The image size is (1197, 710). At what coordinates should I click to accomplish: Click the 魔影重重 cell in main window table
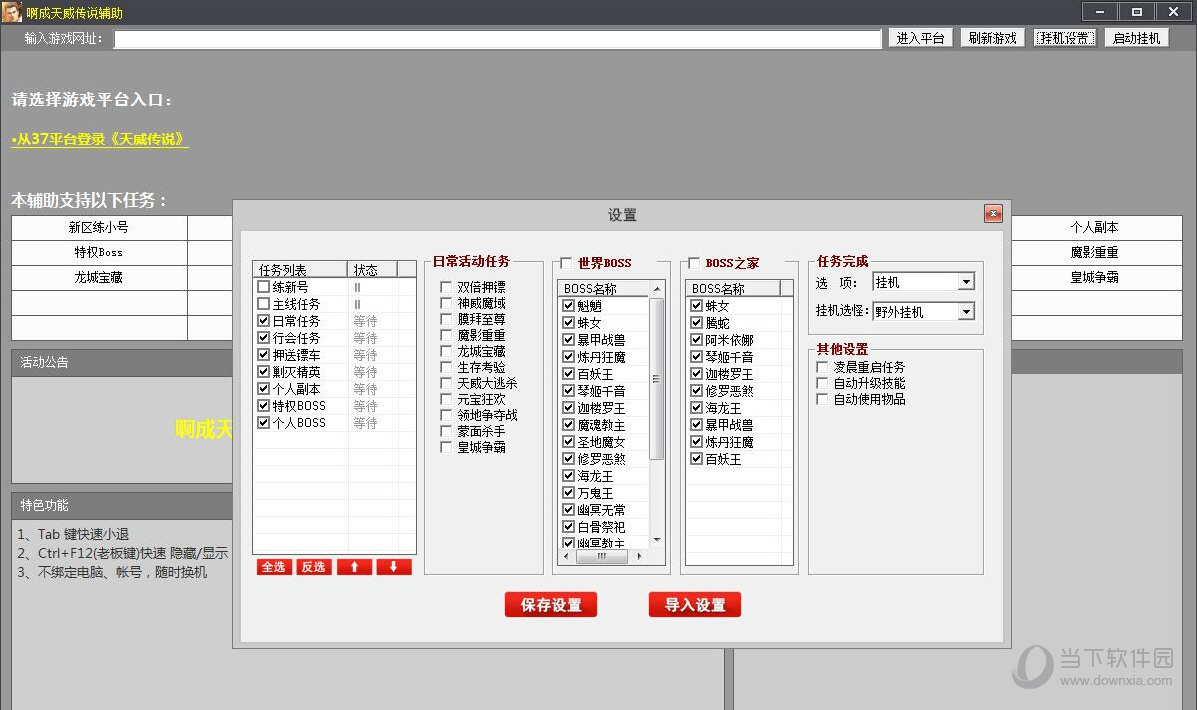(x=1095, y=253)
